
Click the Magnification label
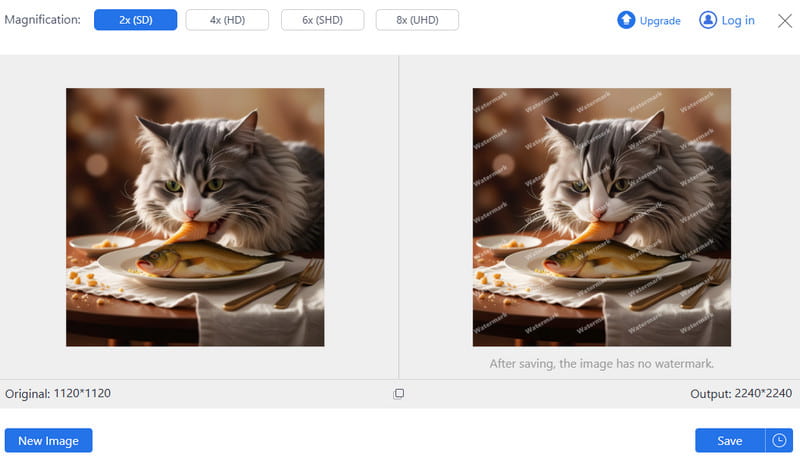click(x=42, y=20)
